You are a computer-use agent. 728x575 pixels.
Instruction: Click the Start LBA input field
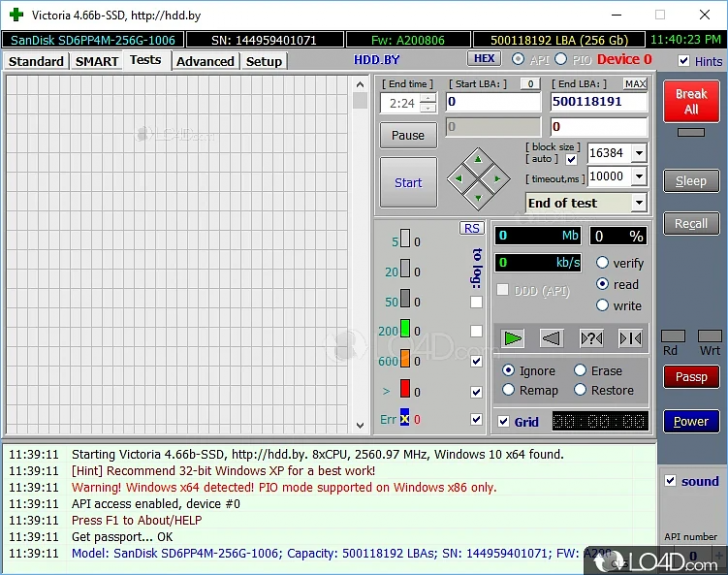tap(492, 102)
